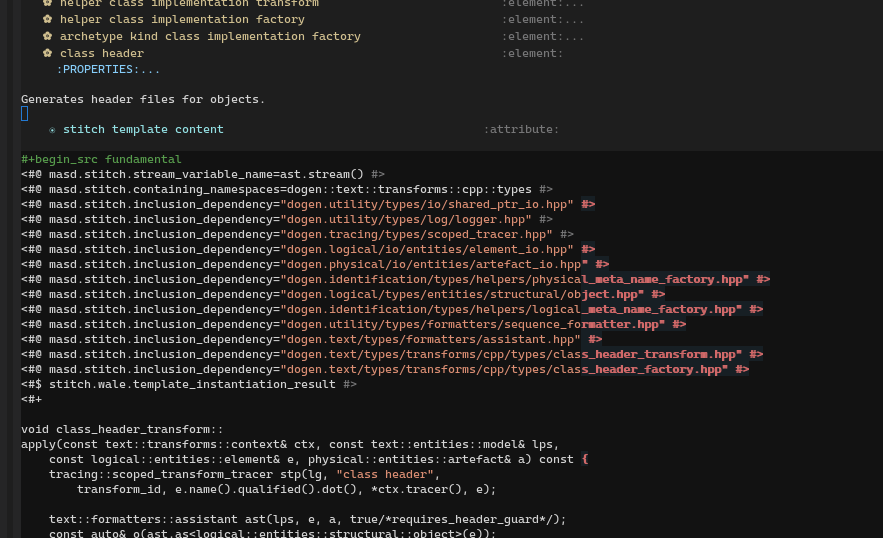
Task: Click the '<#+' block opener line
Action: coord(32,399)
